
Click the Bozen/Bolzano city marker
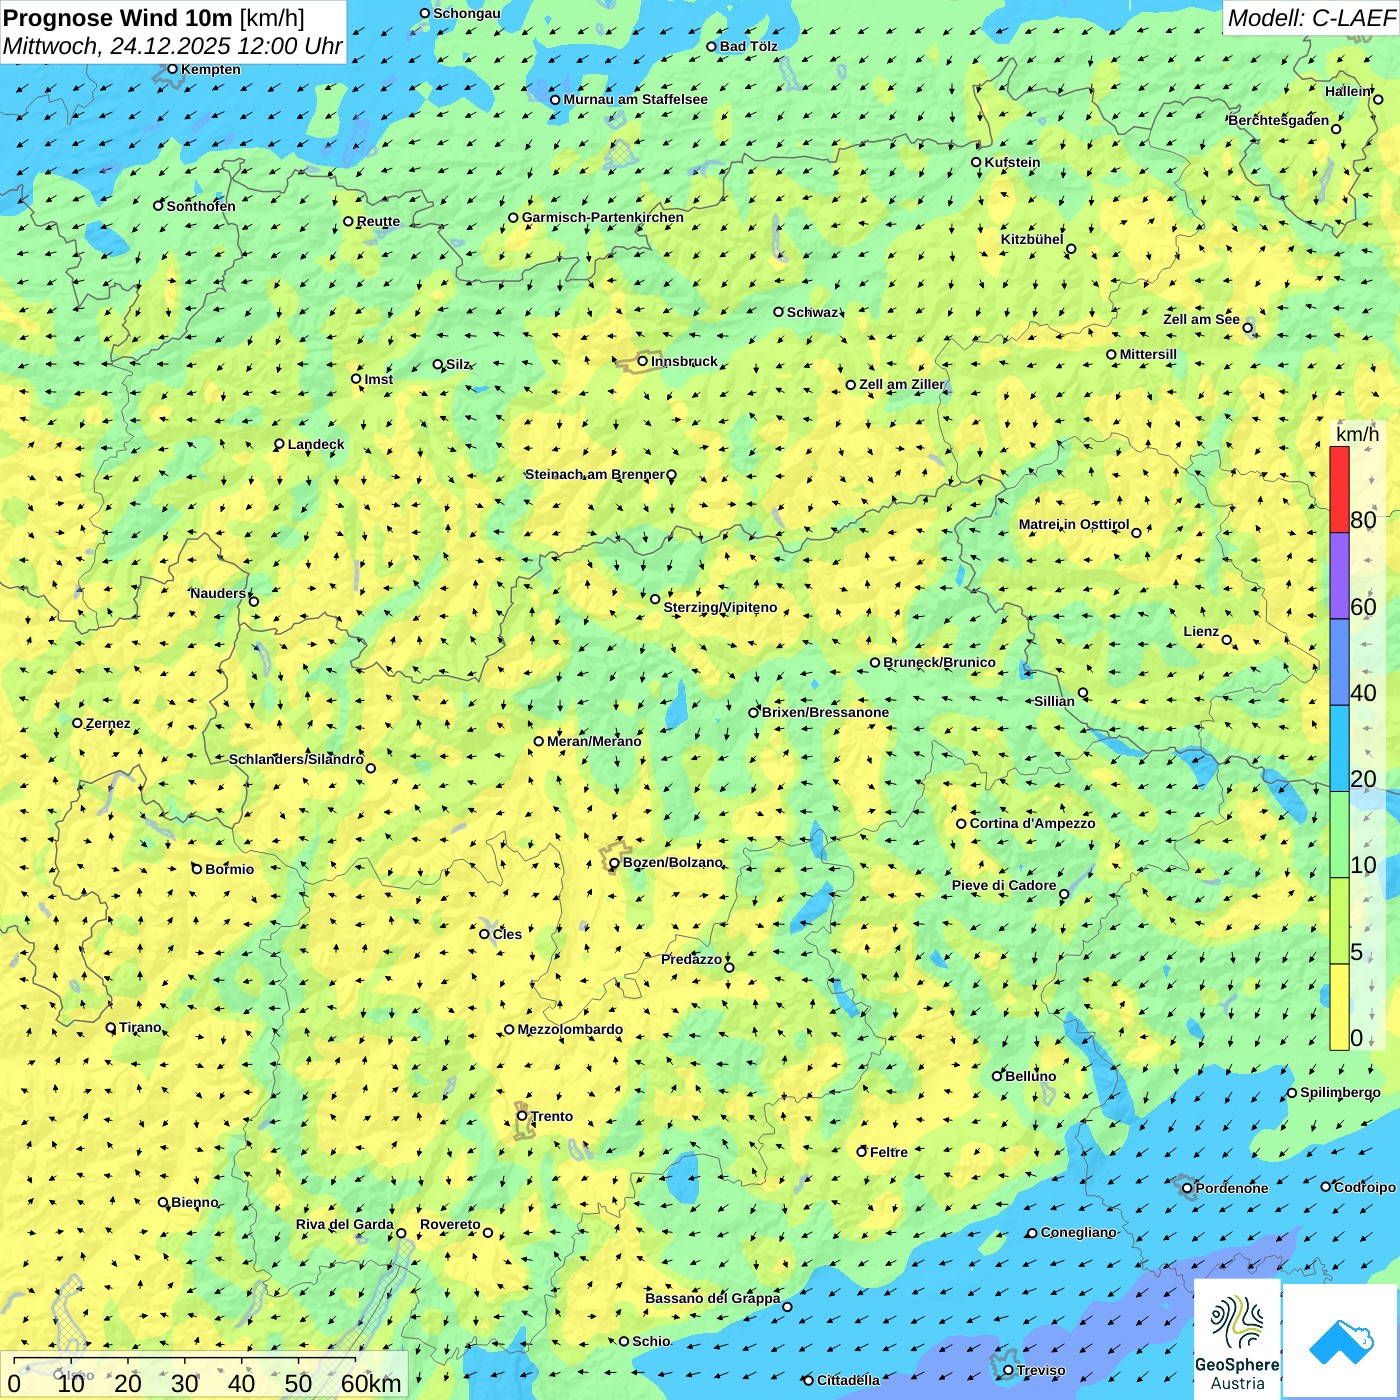coord(614,863)
